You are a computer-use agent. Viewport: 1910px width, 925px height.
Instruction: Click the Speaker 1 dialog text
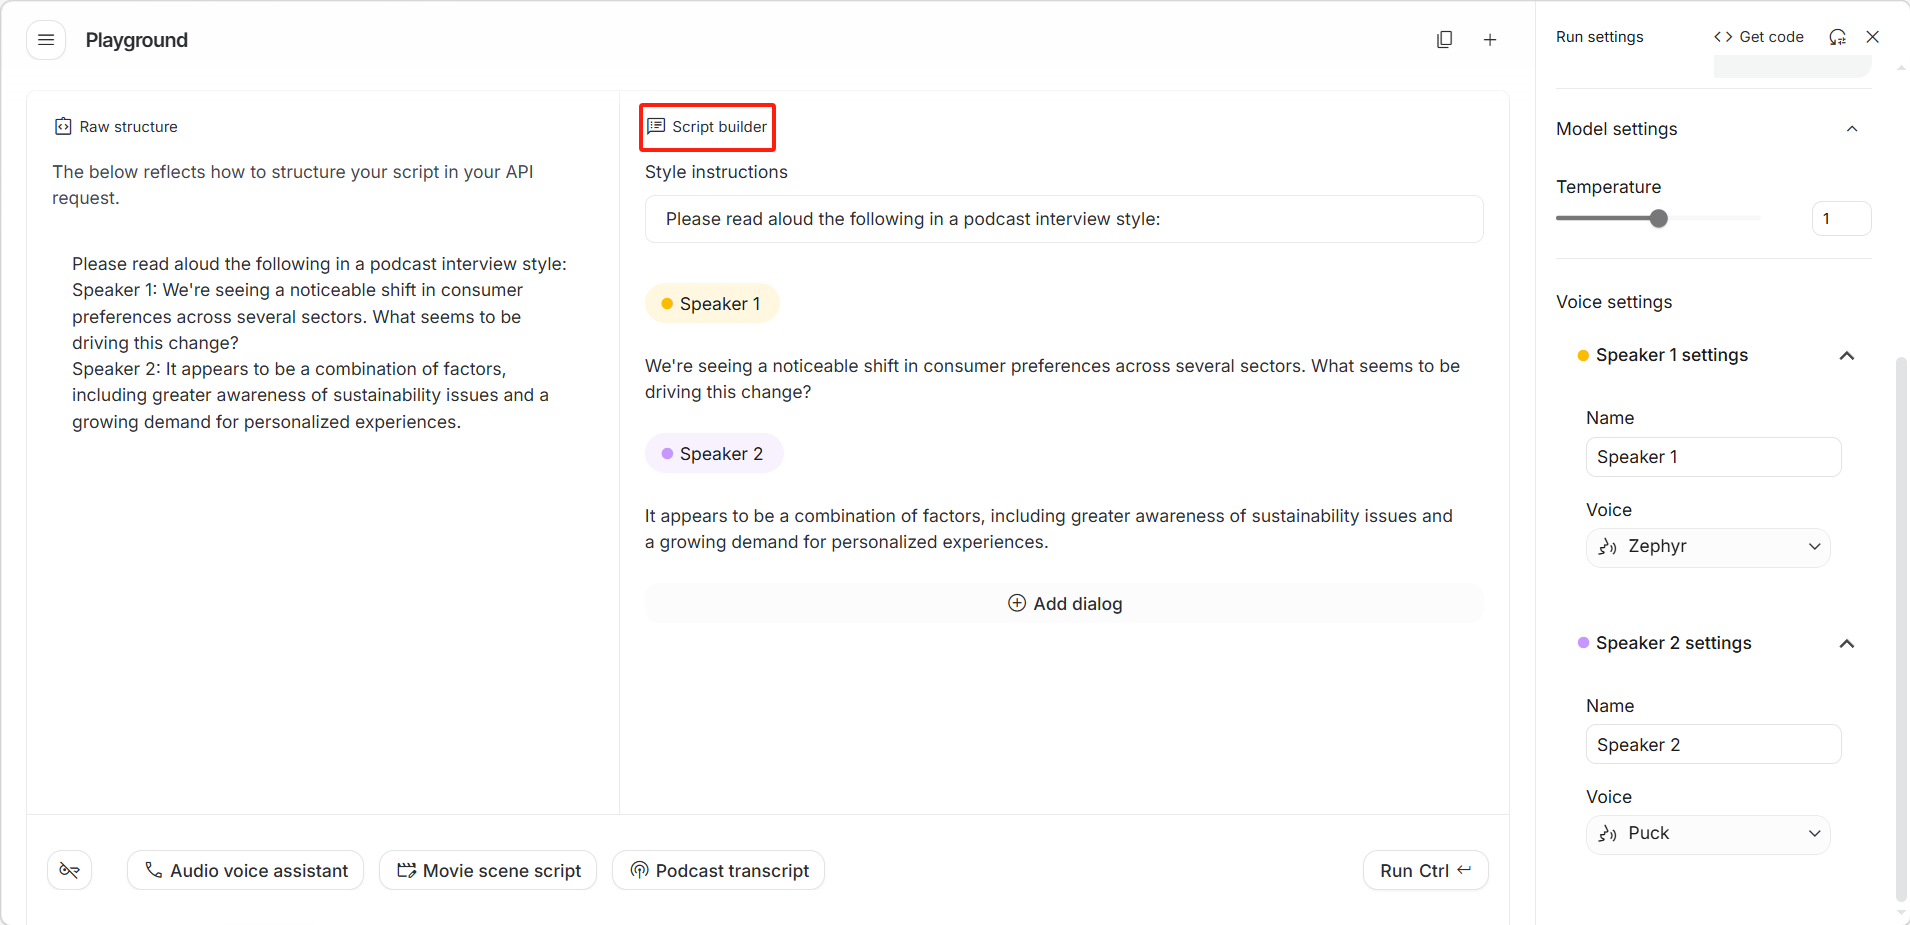pos(1053,379)
